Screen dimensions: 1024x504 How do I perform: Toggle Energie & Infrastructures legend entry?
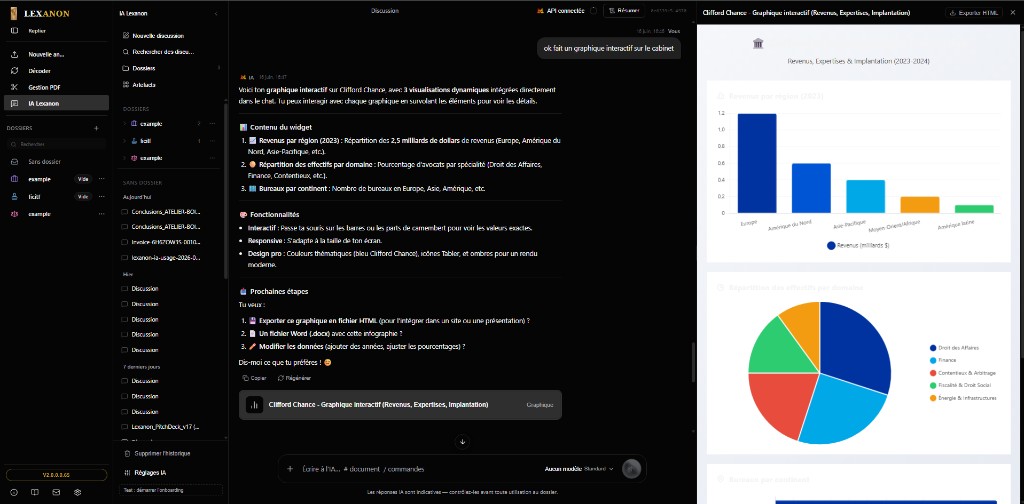pos(963,398)
